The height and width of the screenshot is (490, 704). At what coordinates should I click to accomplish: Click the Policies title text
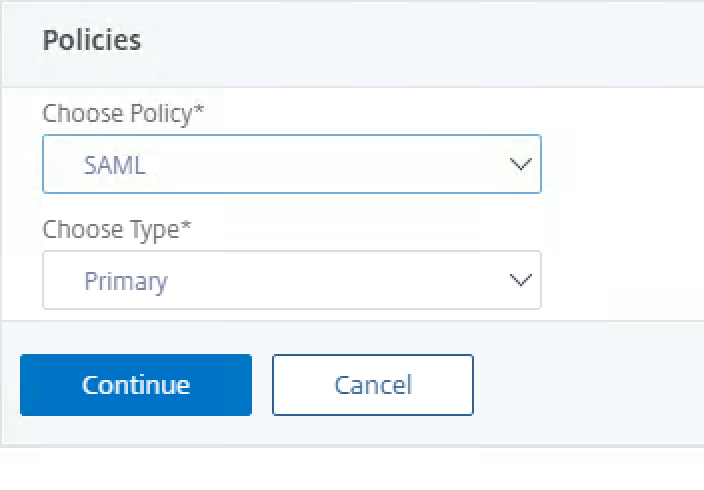pos(92,40)
